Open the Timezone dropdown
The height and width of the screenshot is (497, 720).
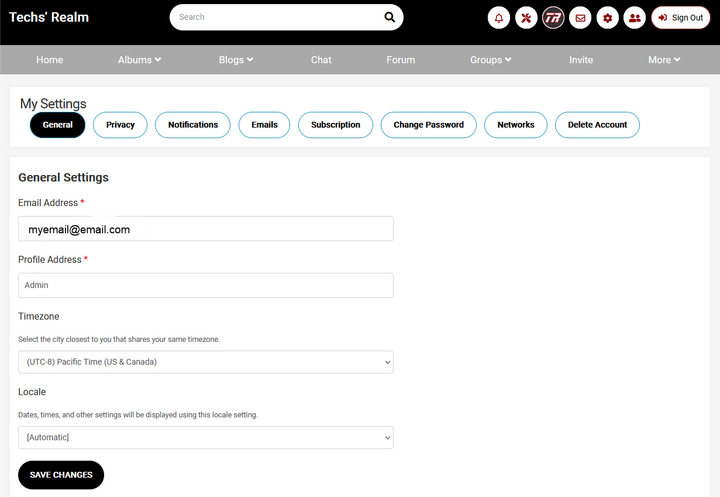point(206,362)
